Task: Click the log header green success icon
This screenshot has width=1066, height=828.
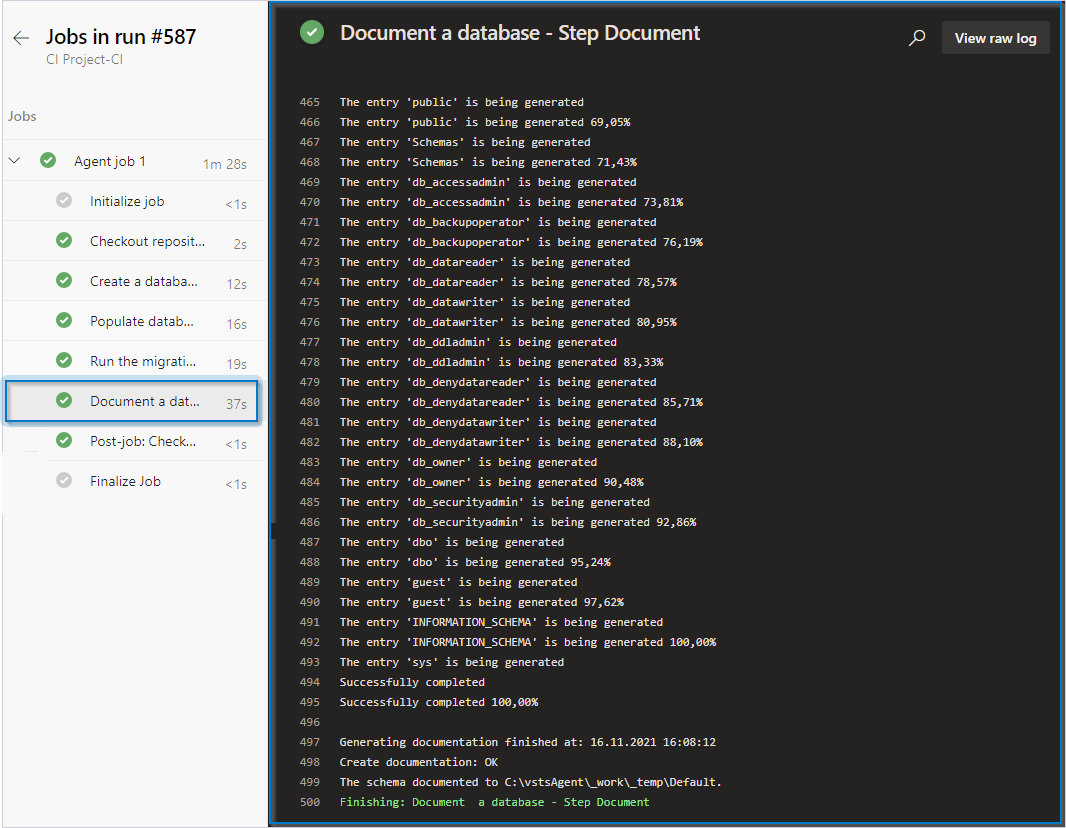Action: (x=312, y=33)
